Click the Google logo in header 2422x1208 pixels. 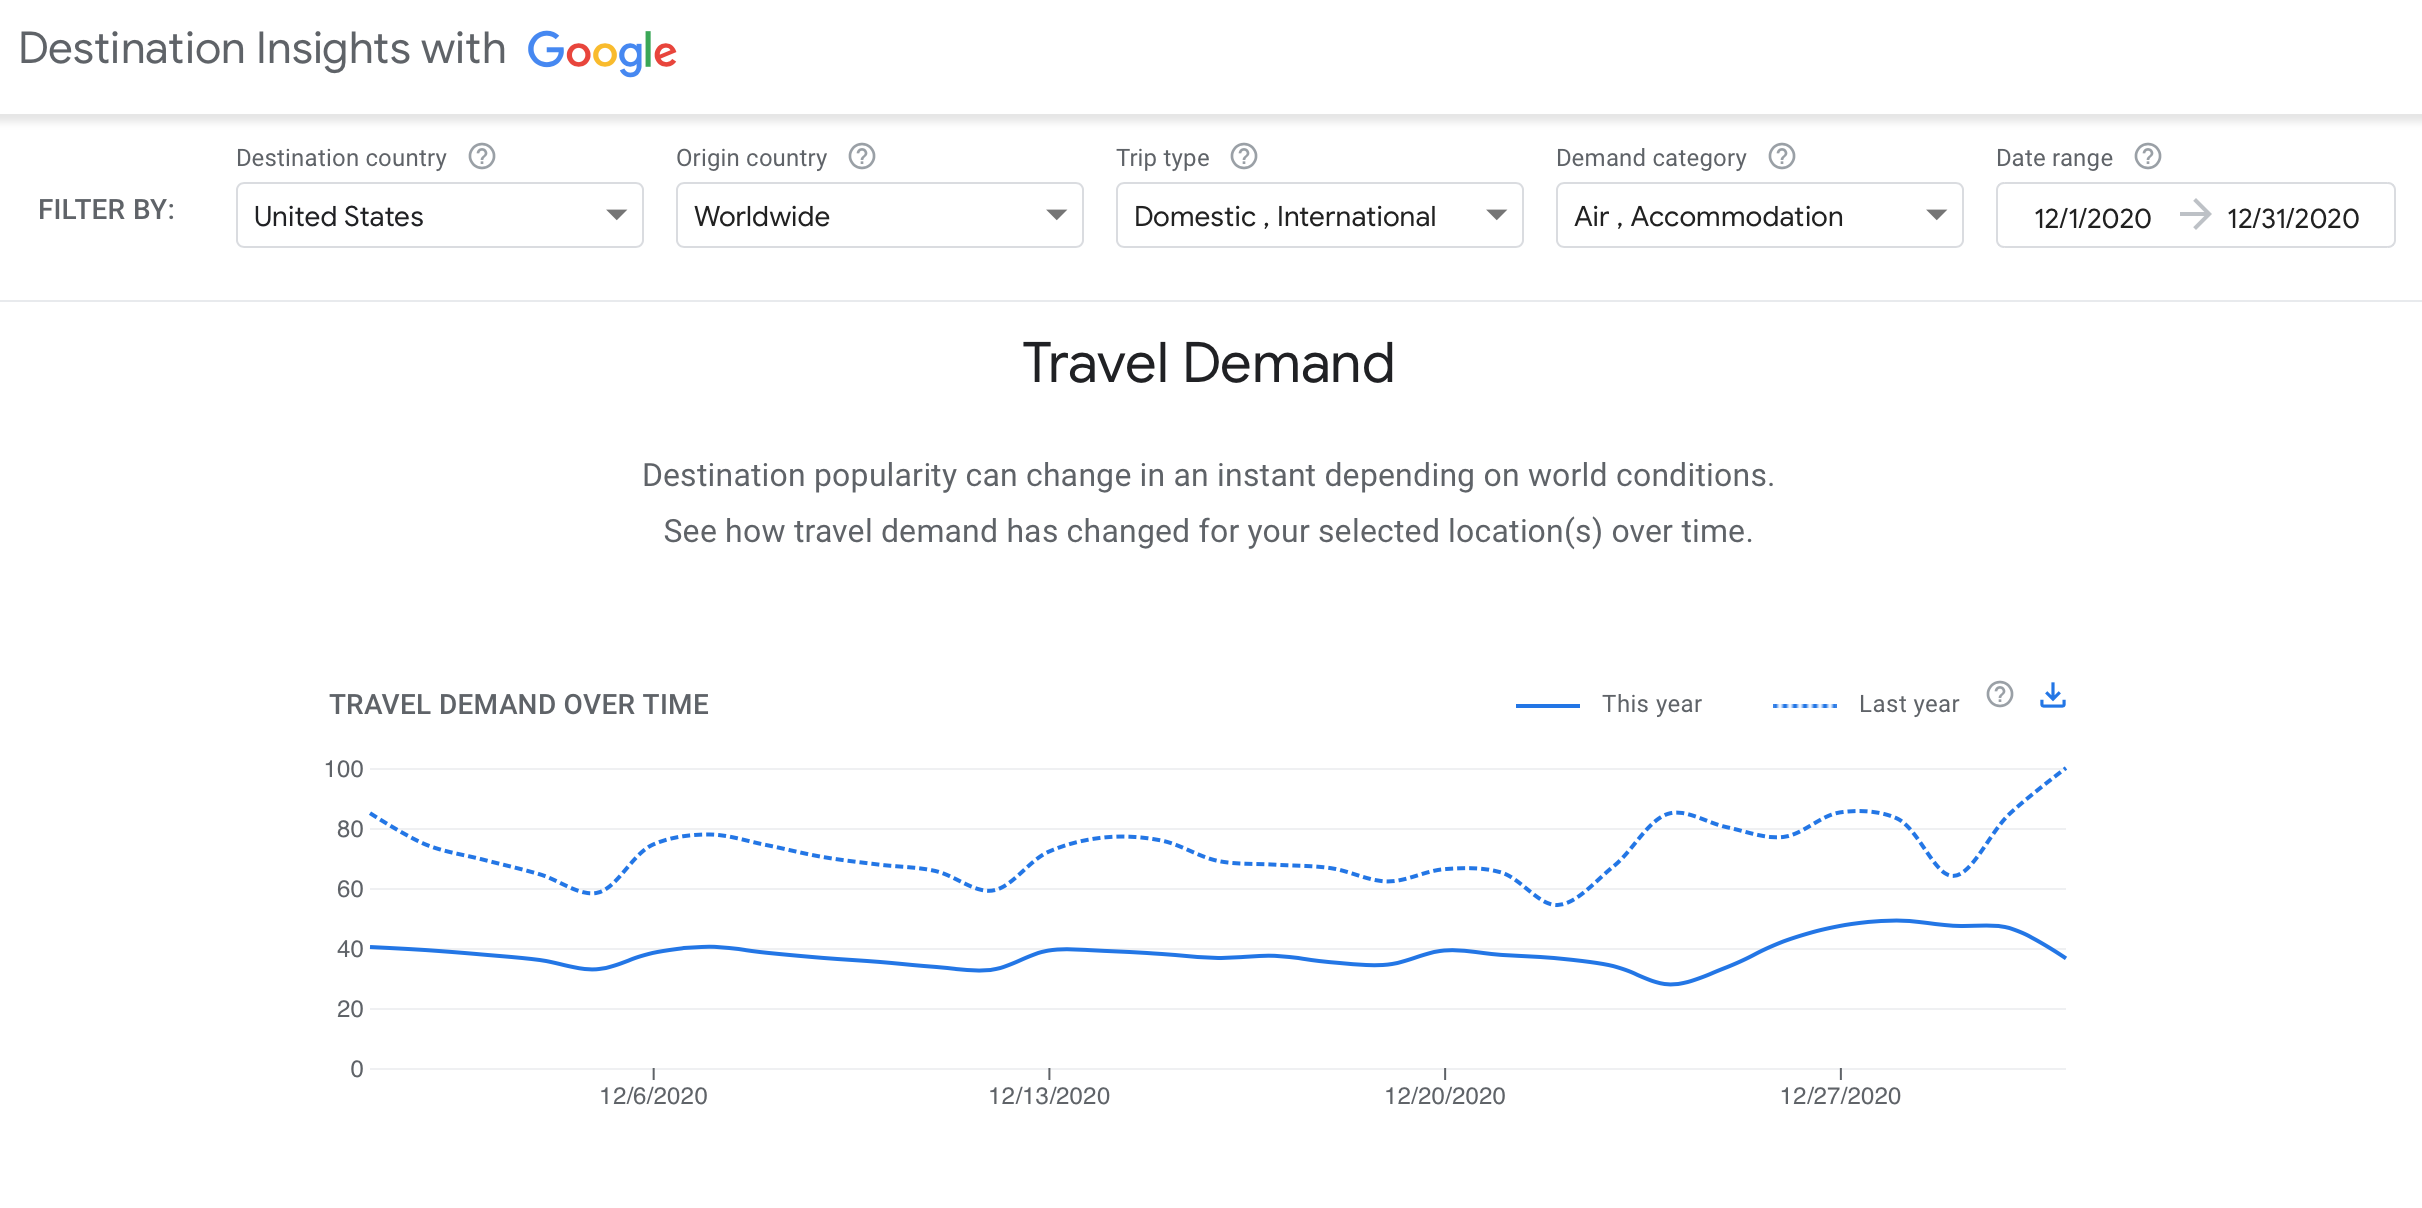(x=602, y=52)
